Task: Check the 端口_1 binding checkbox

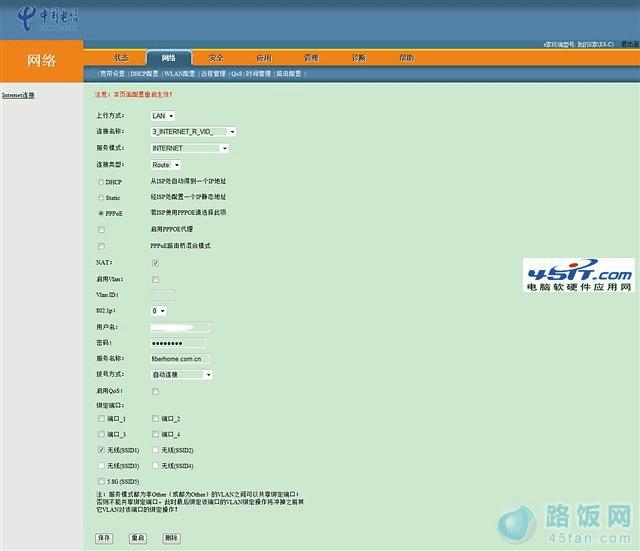Action: pyautogui.click(x=101, y=418)
